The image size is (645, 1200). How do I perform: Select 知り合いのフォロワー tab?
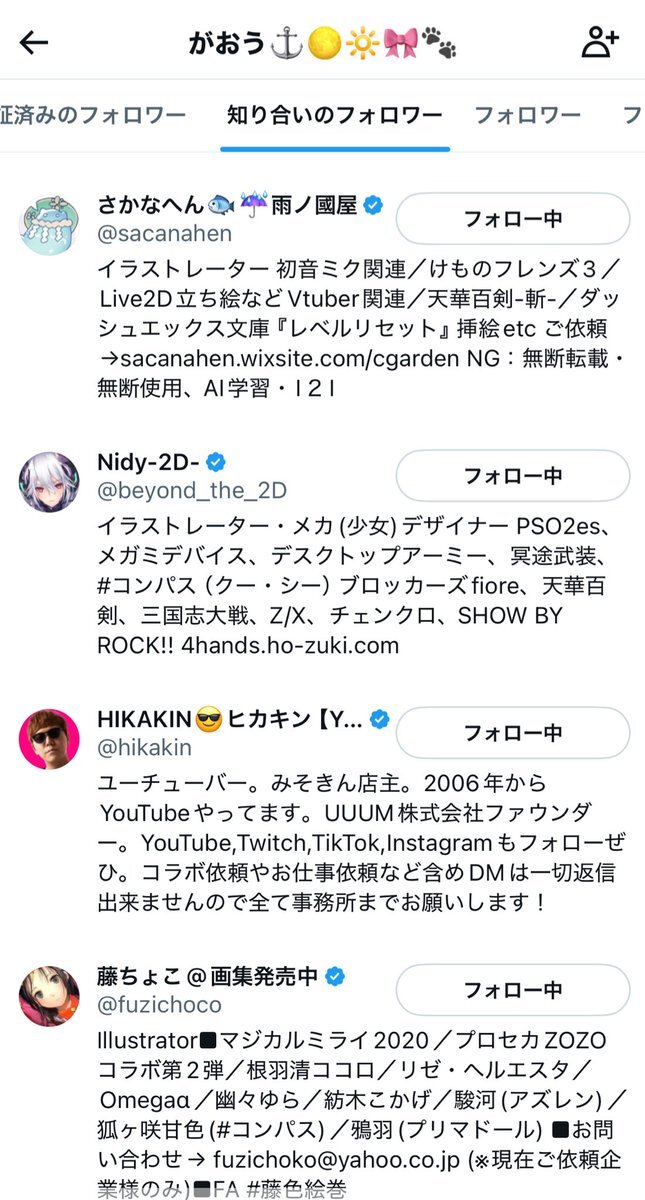click(x=335, y=115)
